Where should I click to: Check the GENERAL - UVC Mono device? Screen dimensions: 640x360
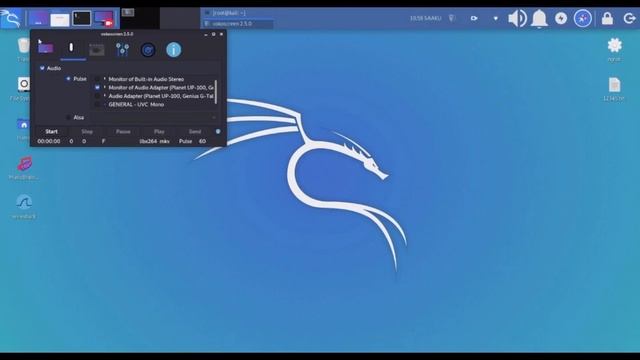(97, 104)
